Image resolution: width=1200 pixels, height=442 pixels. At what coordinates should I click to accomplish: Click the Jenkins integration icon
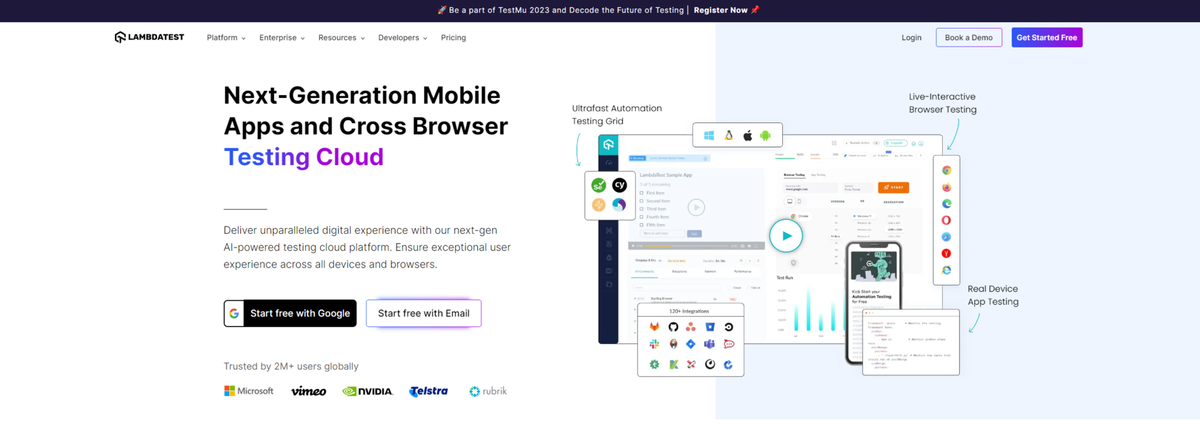673,345
